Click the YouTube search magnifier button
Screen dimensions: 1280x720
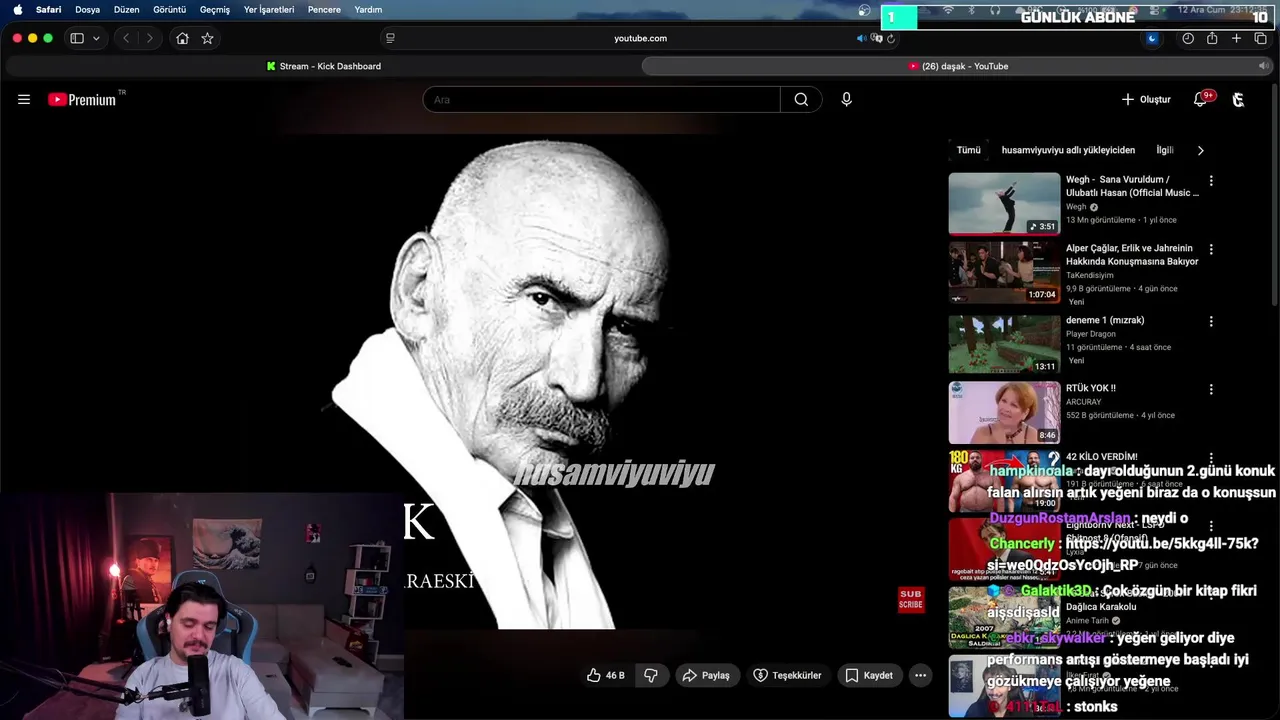(801, 99)
